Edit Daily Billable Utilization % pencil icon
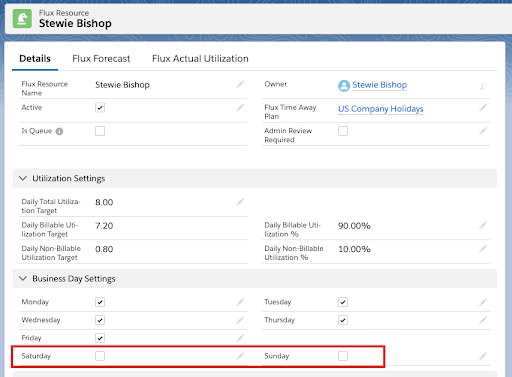This screenshot has width=512, height=377. pyautogui.click(x=483, y=225)
